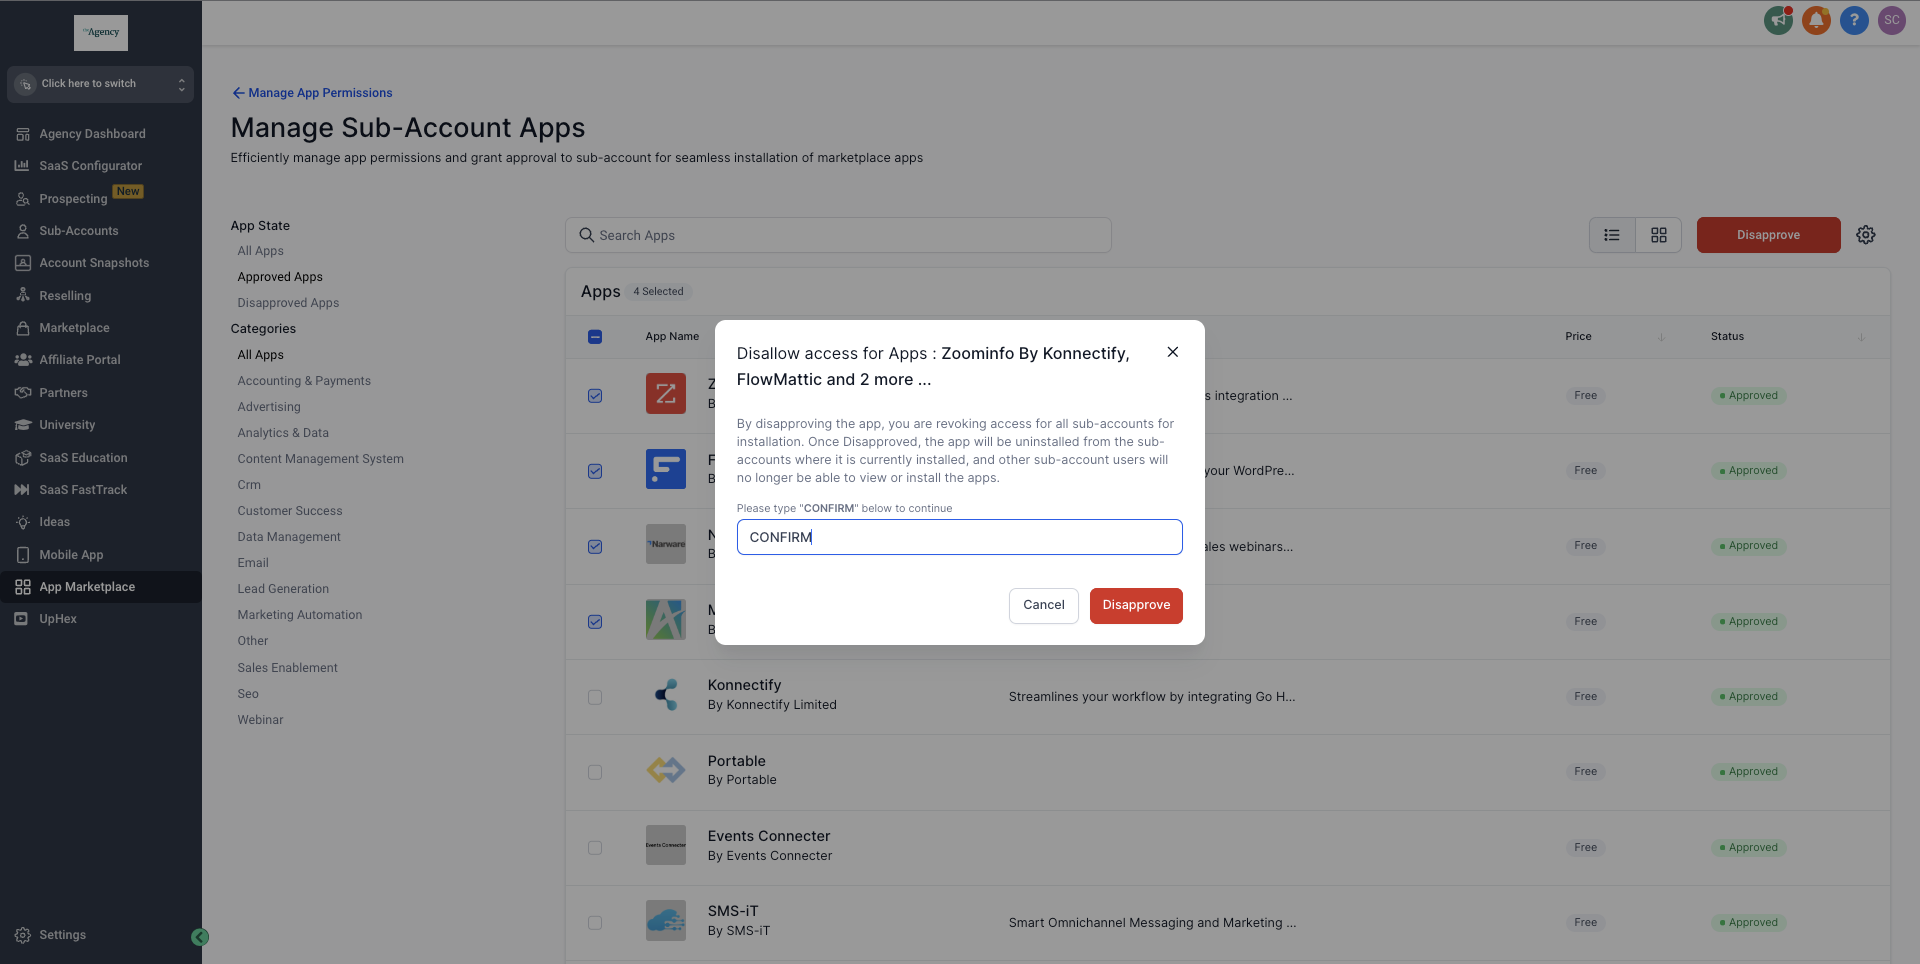Open the help question mark icon
This screenshot has height=964, width=1920.
point(1854,20)
